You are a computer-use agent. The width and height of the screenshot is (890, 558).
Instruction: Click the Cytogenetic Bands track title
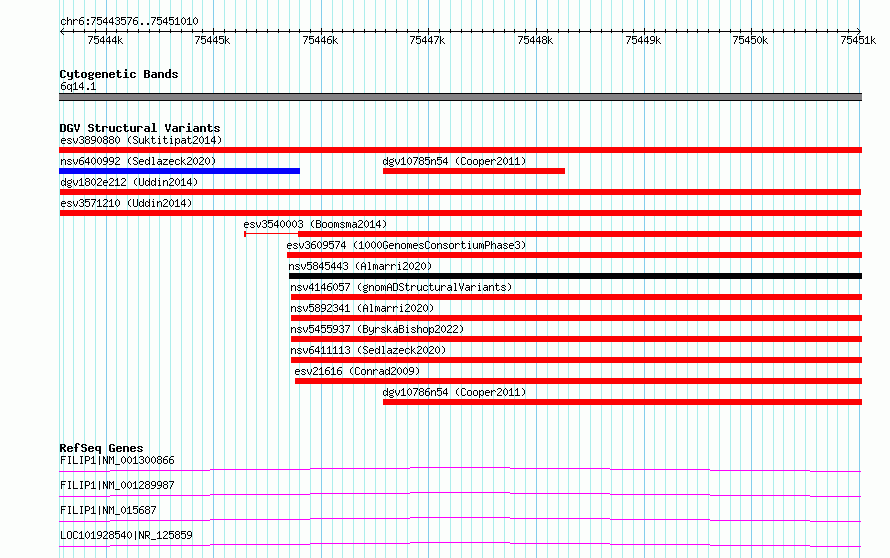point(119,74)
